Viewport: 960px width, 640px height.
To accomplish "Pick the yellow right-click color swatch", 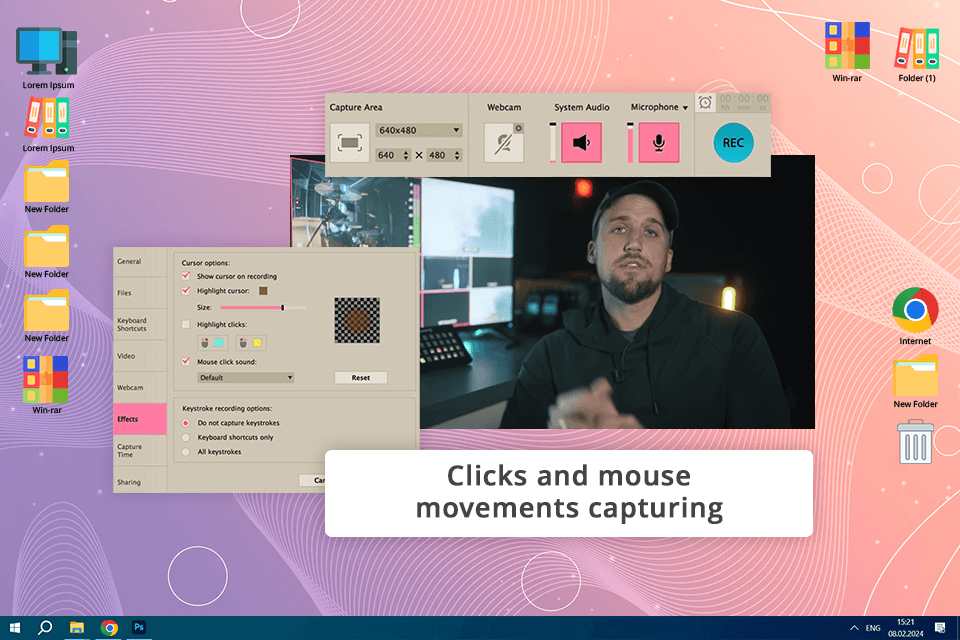I will [x=258, y=342].
